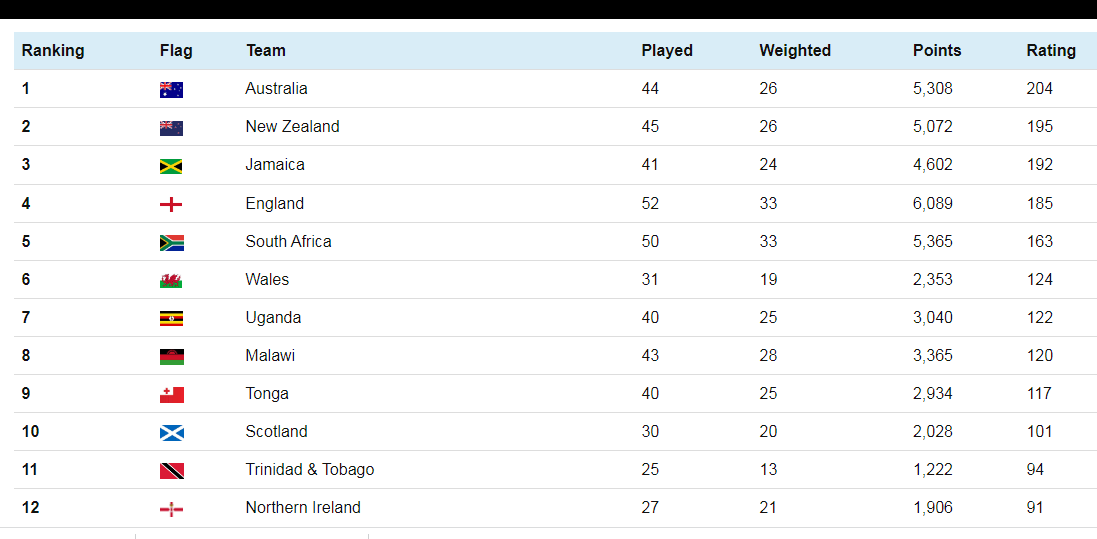
Task: Click the Played column header
Action: pyautogui.click(x=667, y=50)
